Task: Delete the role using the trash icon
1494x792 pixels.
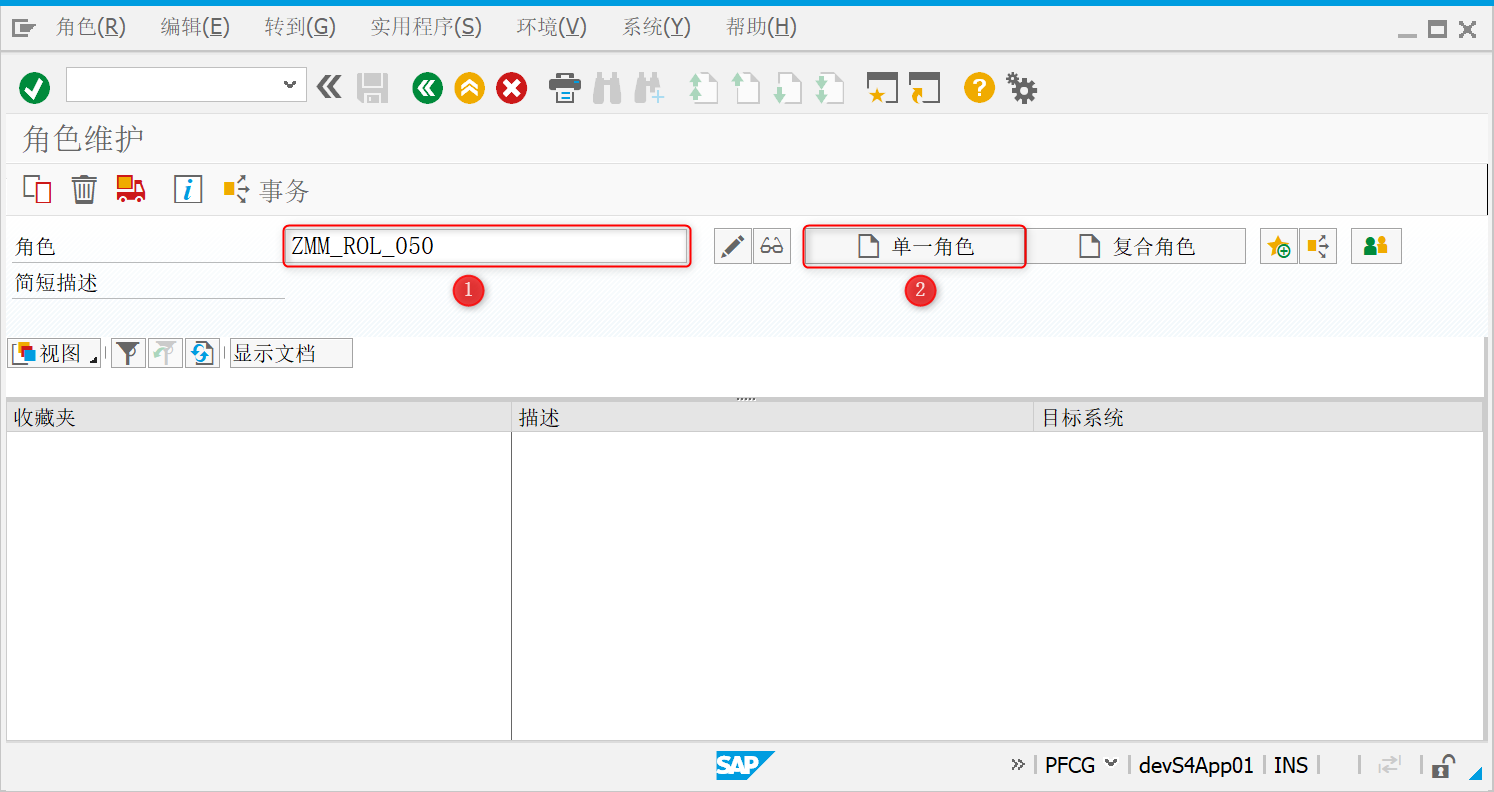Action: coord(84,189)
